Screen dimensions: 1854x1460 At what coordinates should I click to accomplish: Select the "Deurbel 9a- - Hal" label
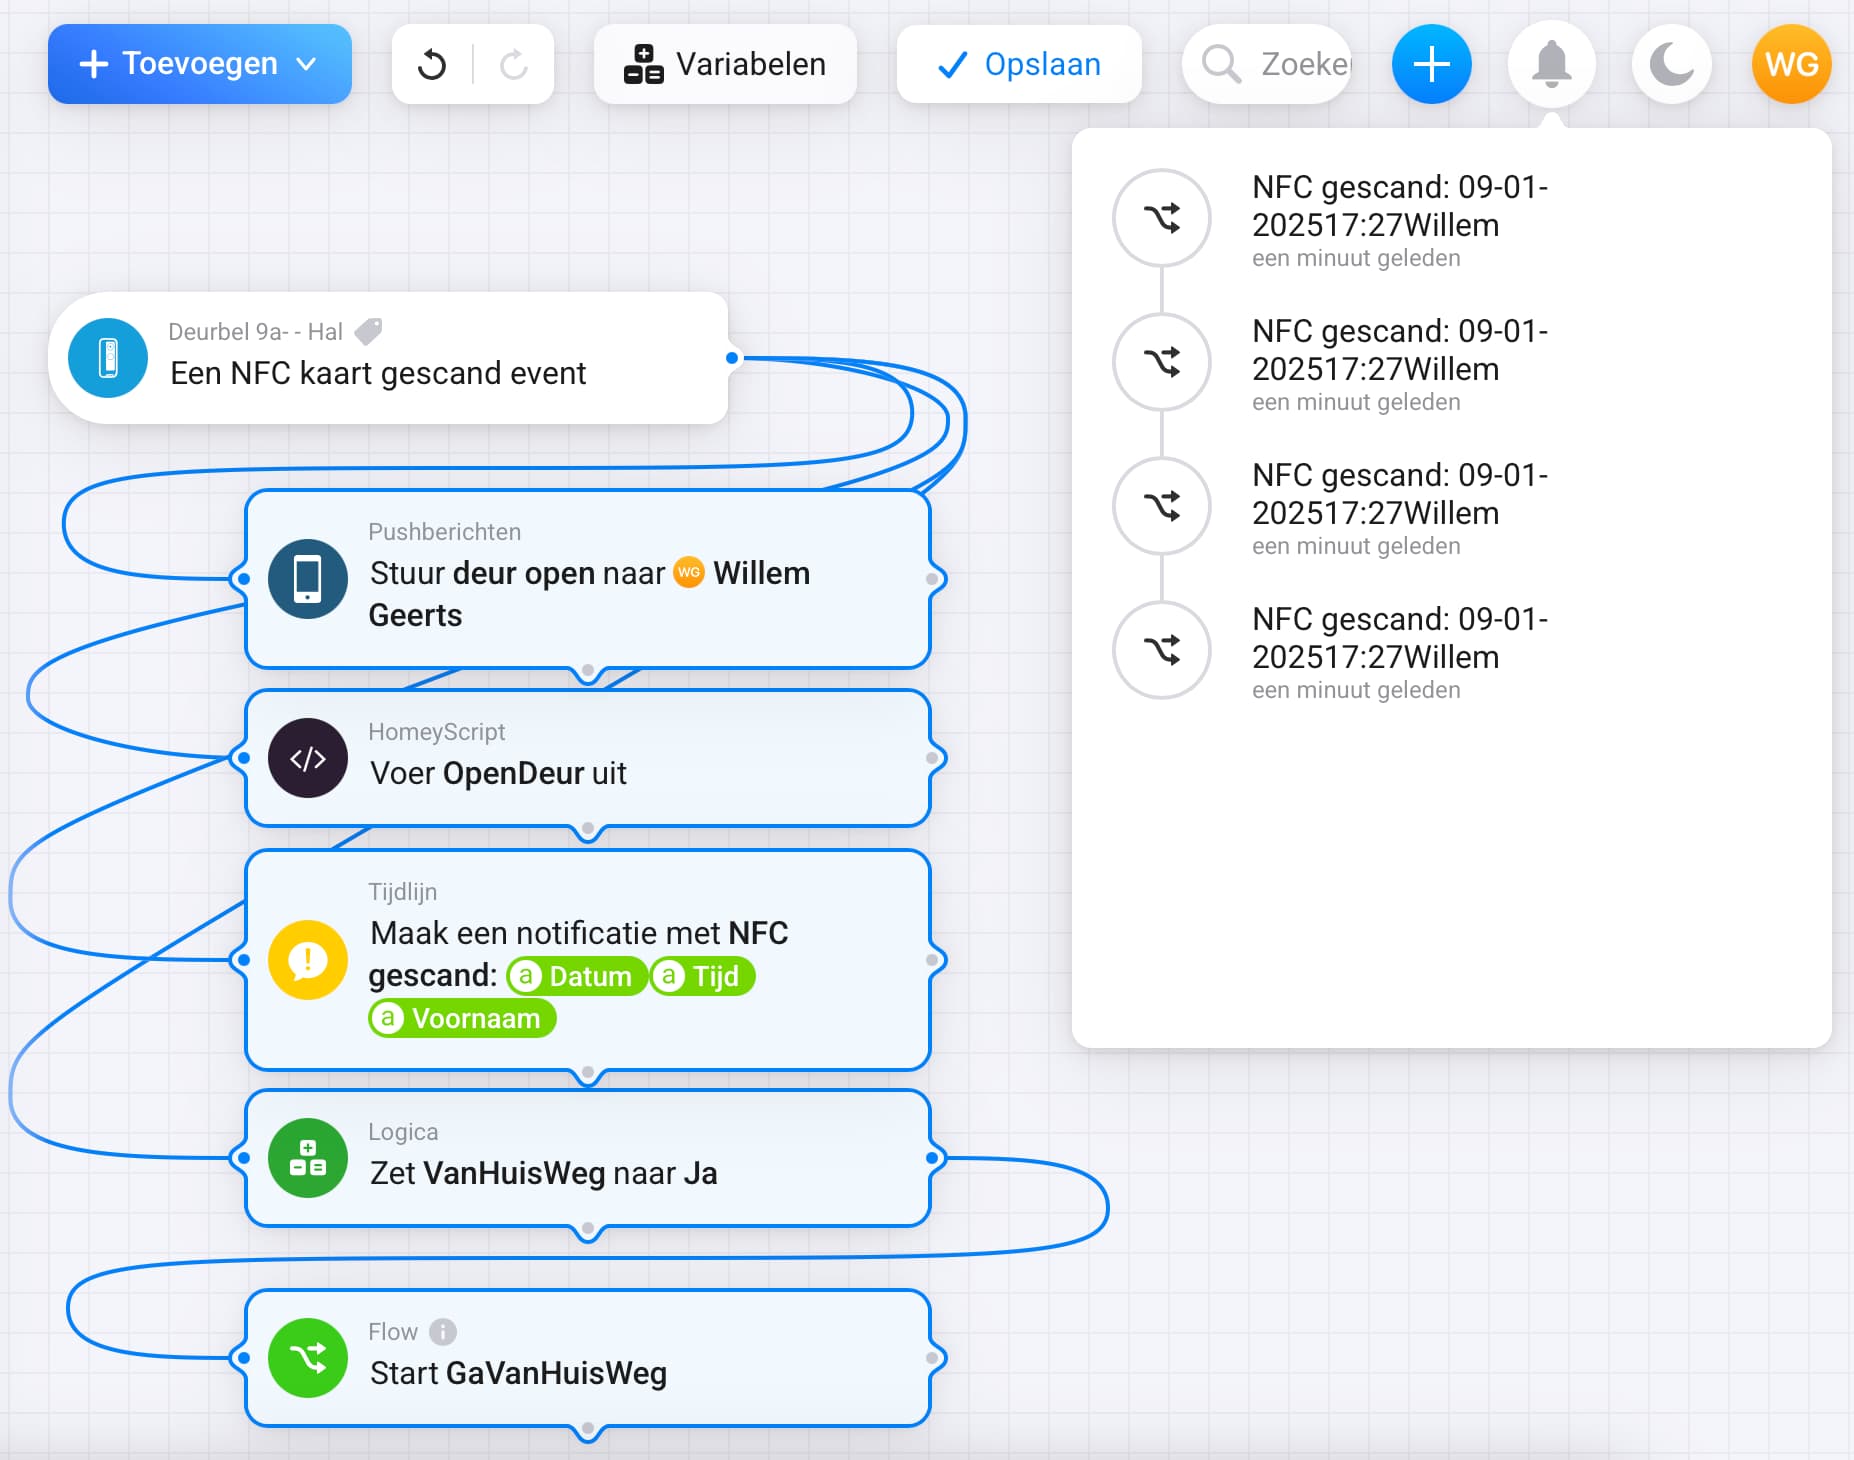pyautogui.click(x=255, y=332)
